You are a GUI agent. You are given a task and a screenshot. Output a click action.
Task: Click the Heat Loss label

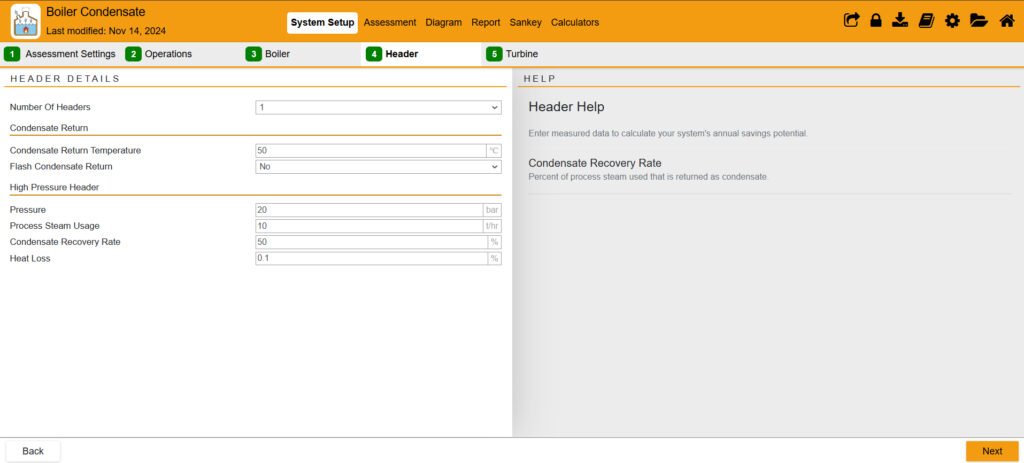[30, 259]
